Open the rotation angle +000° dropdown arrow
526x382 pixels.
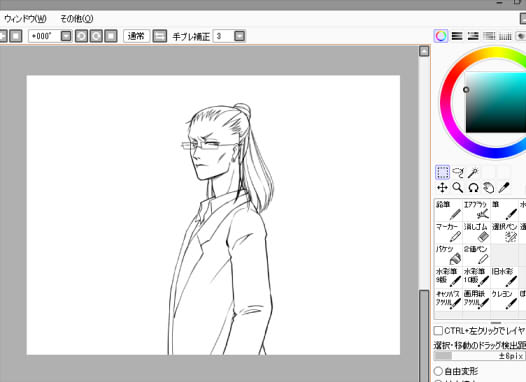[66, 36]
